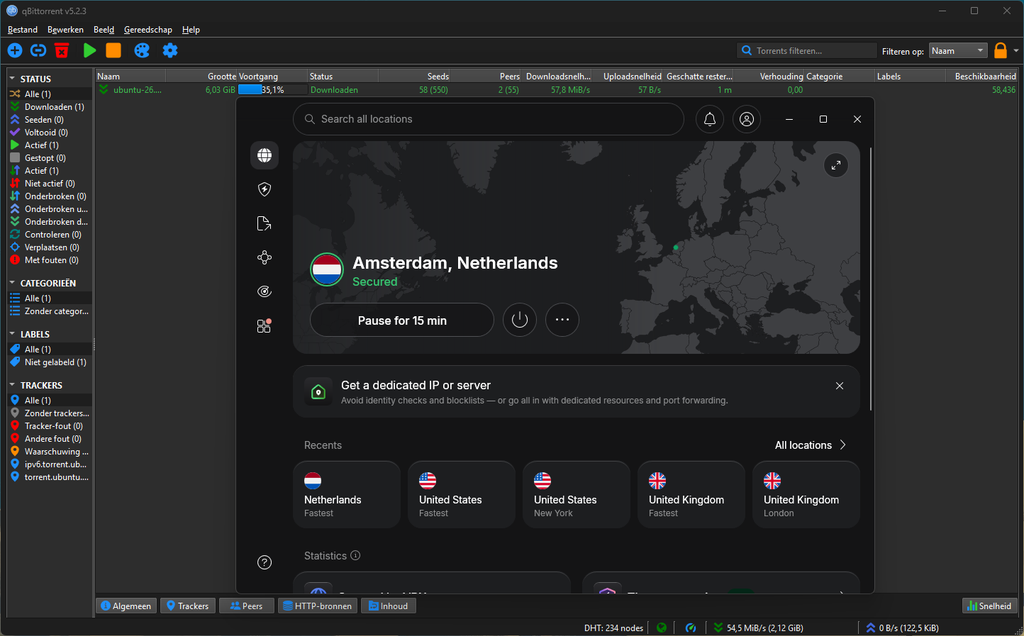This screenshot has height=636, width=1024.
Task: Switch to the Algemeen tab
Action: click(127, 606)
